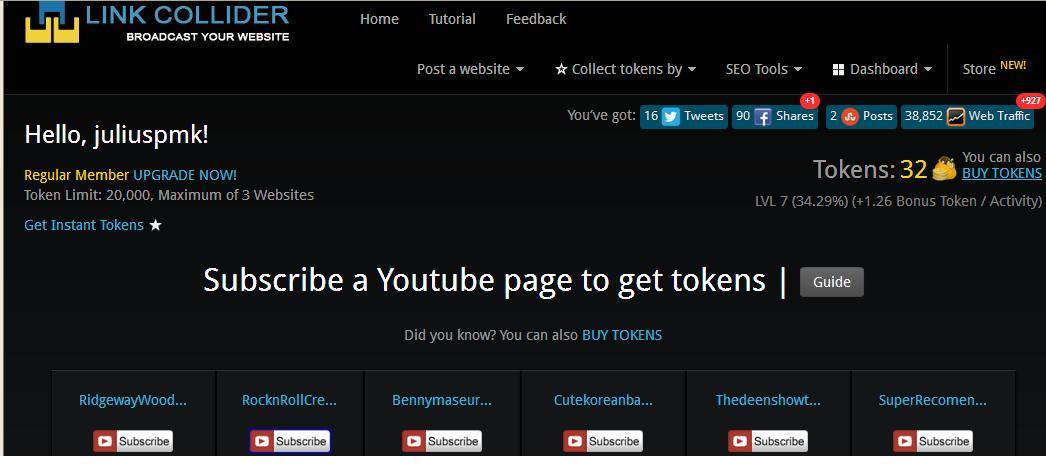Open the Thedeenshowt... channel link
This screenshot has width=1046, height=464.
tap(768, 401)
